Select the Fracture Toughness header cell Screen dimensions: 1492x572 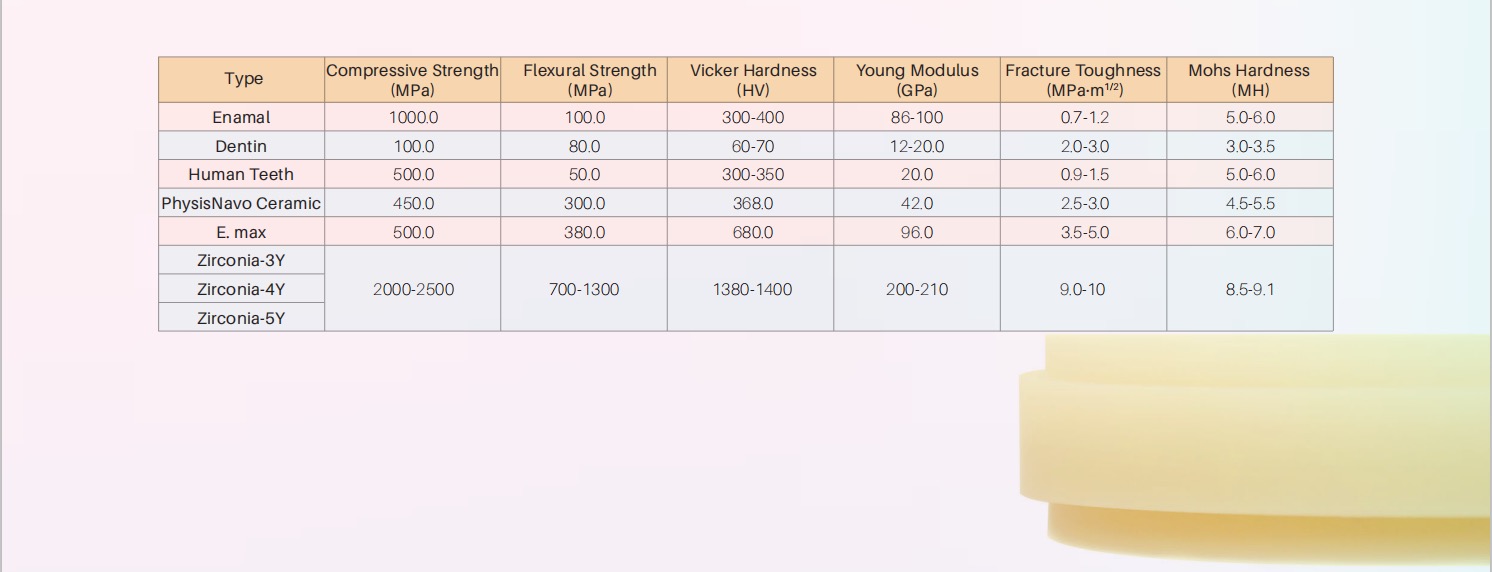point(1083,80)
